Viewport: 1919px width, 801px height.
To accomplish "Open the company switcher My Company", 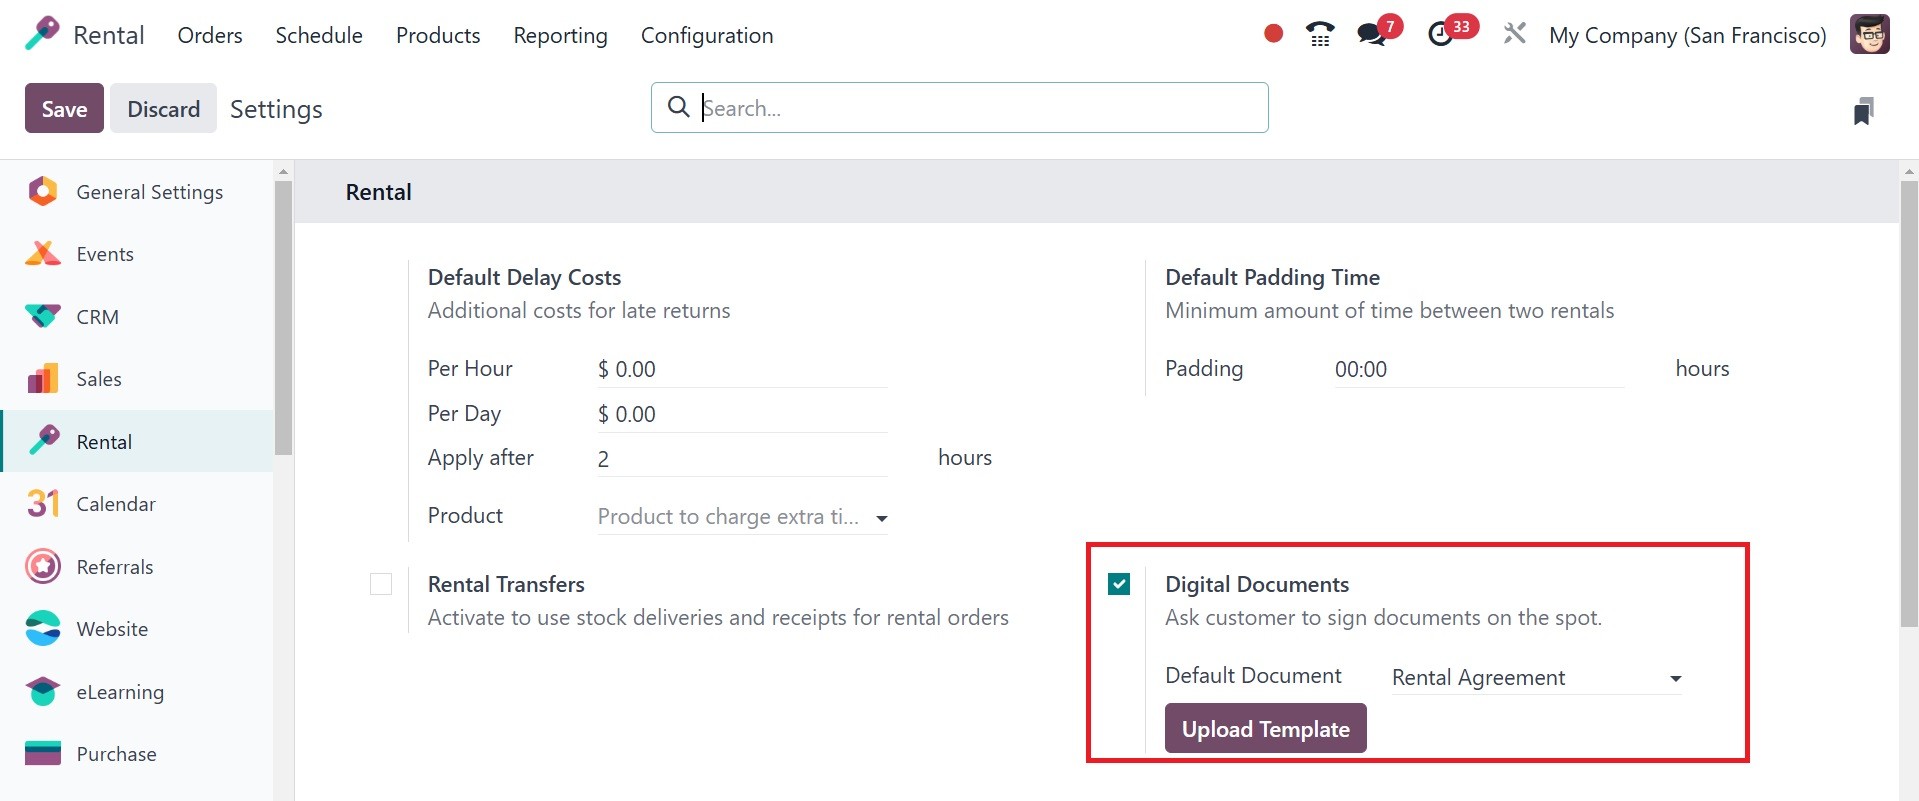I will point(1687,36).
